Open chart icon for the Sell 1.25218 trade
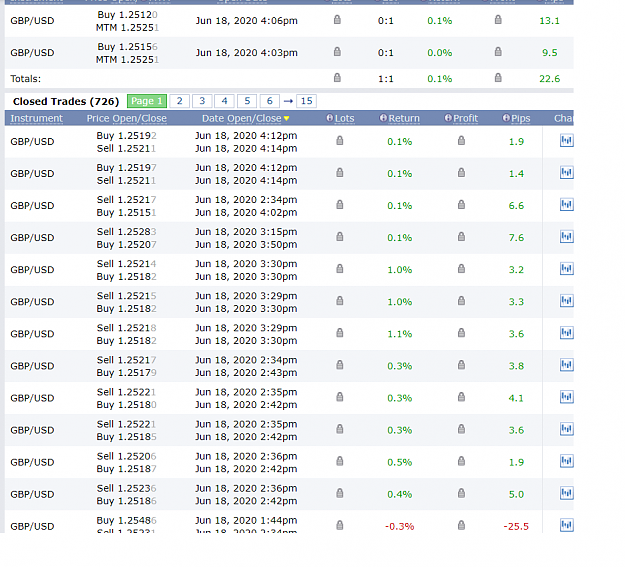Viewport: 625px width, 567px height. click(566, 333)
